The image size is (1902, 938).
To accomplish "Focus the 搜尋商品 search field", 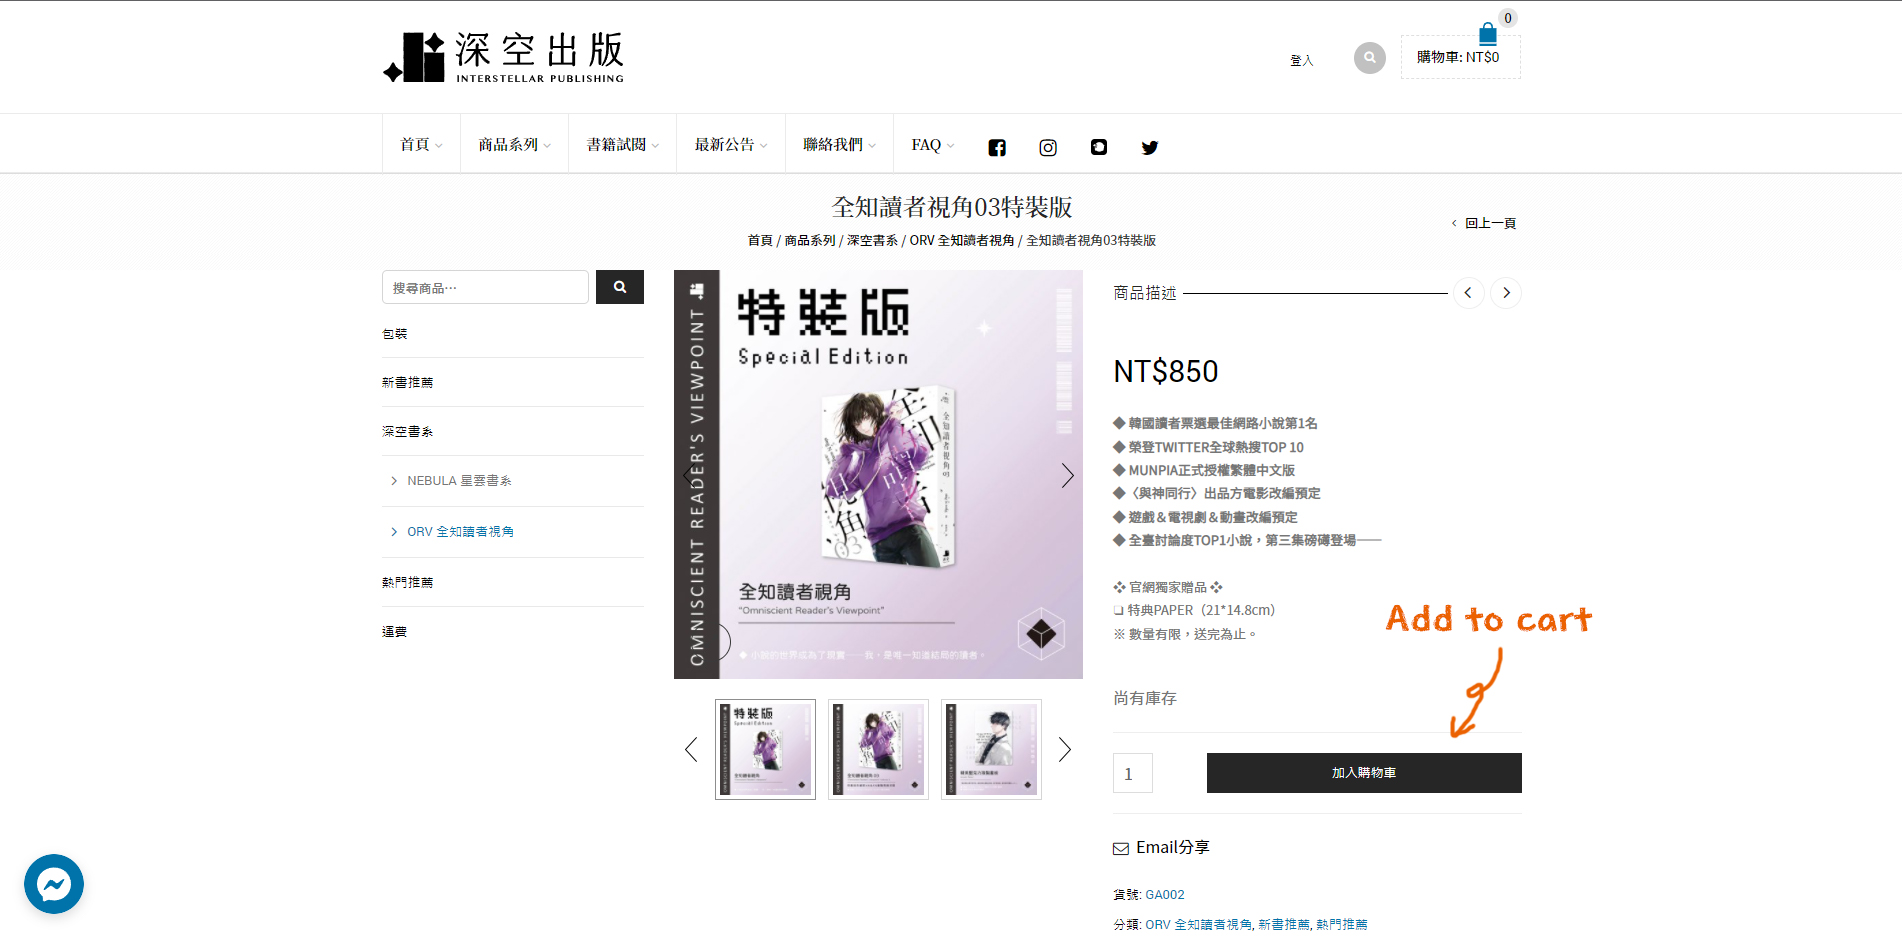I will tap(485, 287).
